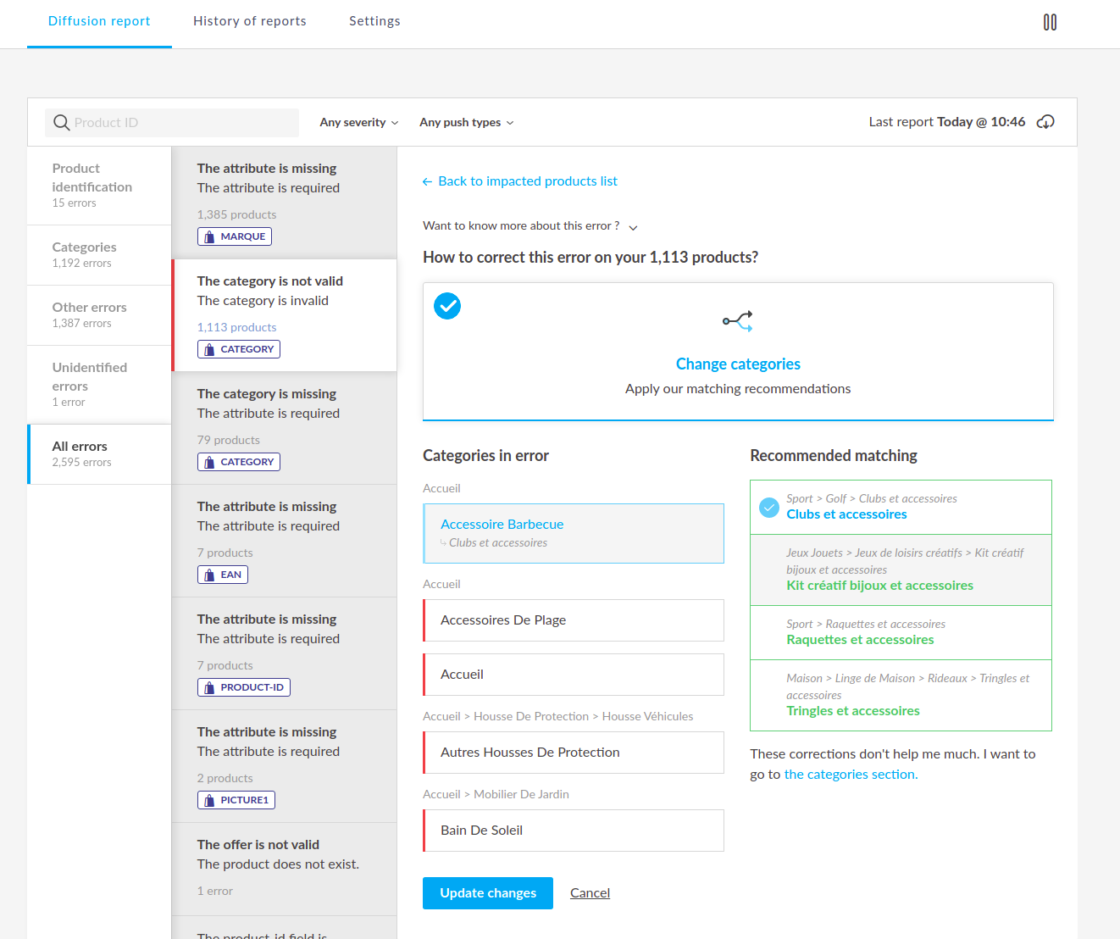Click the search magnifier icon
Screen dimensions: 1120x939
[61, 122]
